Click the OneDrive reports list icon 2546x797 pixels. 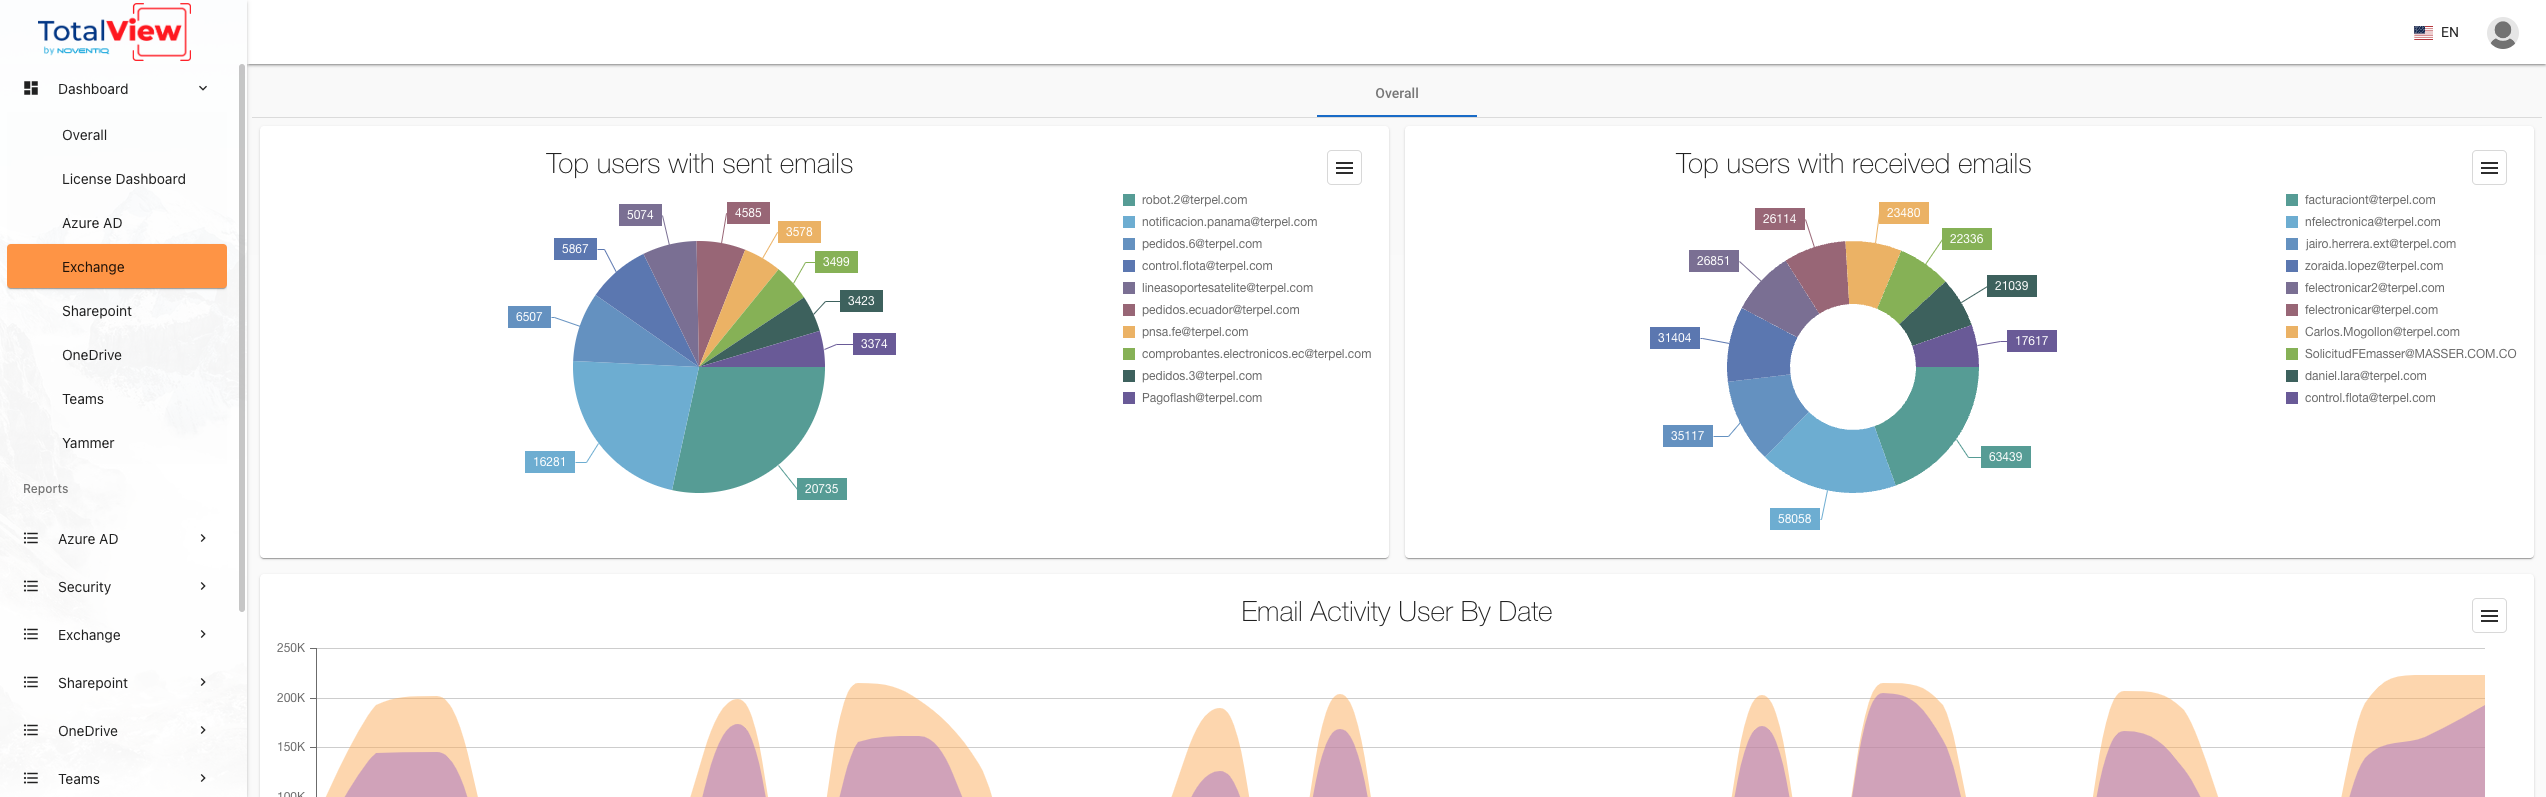pos(31,730)
